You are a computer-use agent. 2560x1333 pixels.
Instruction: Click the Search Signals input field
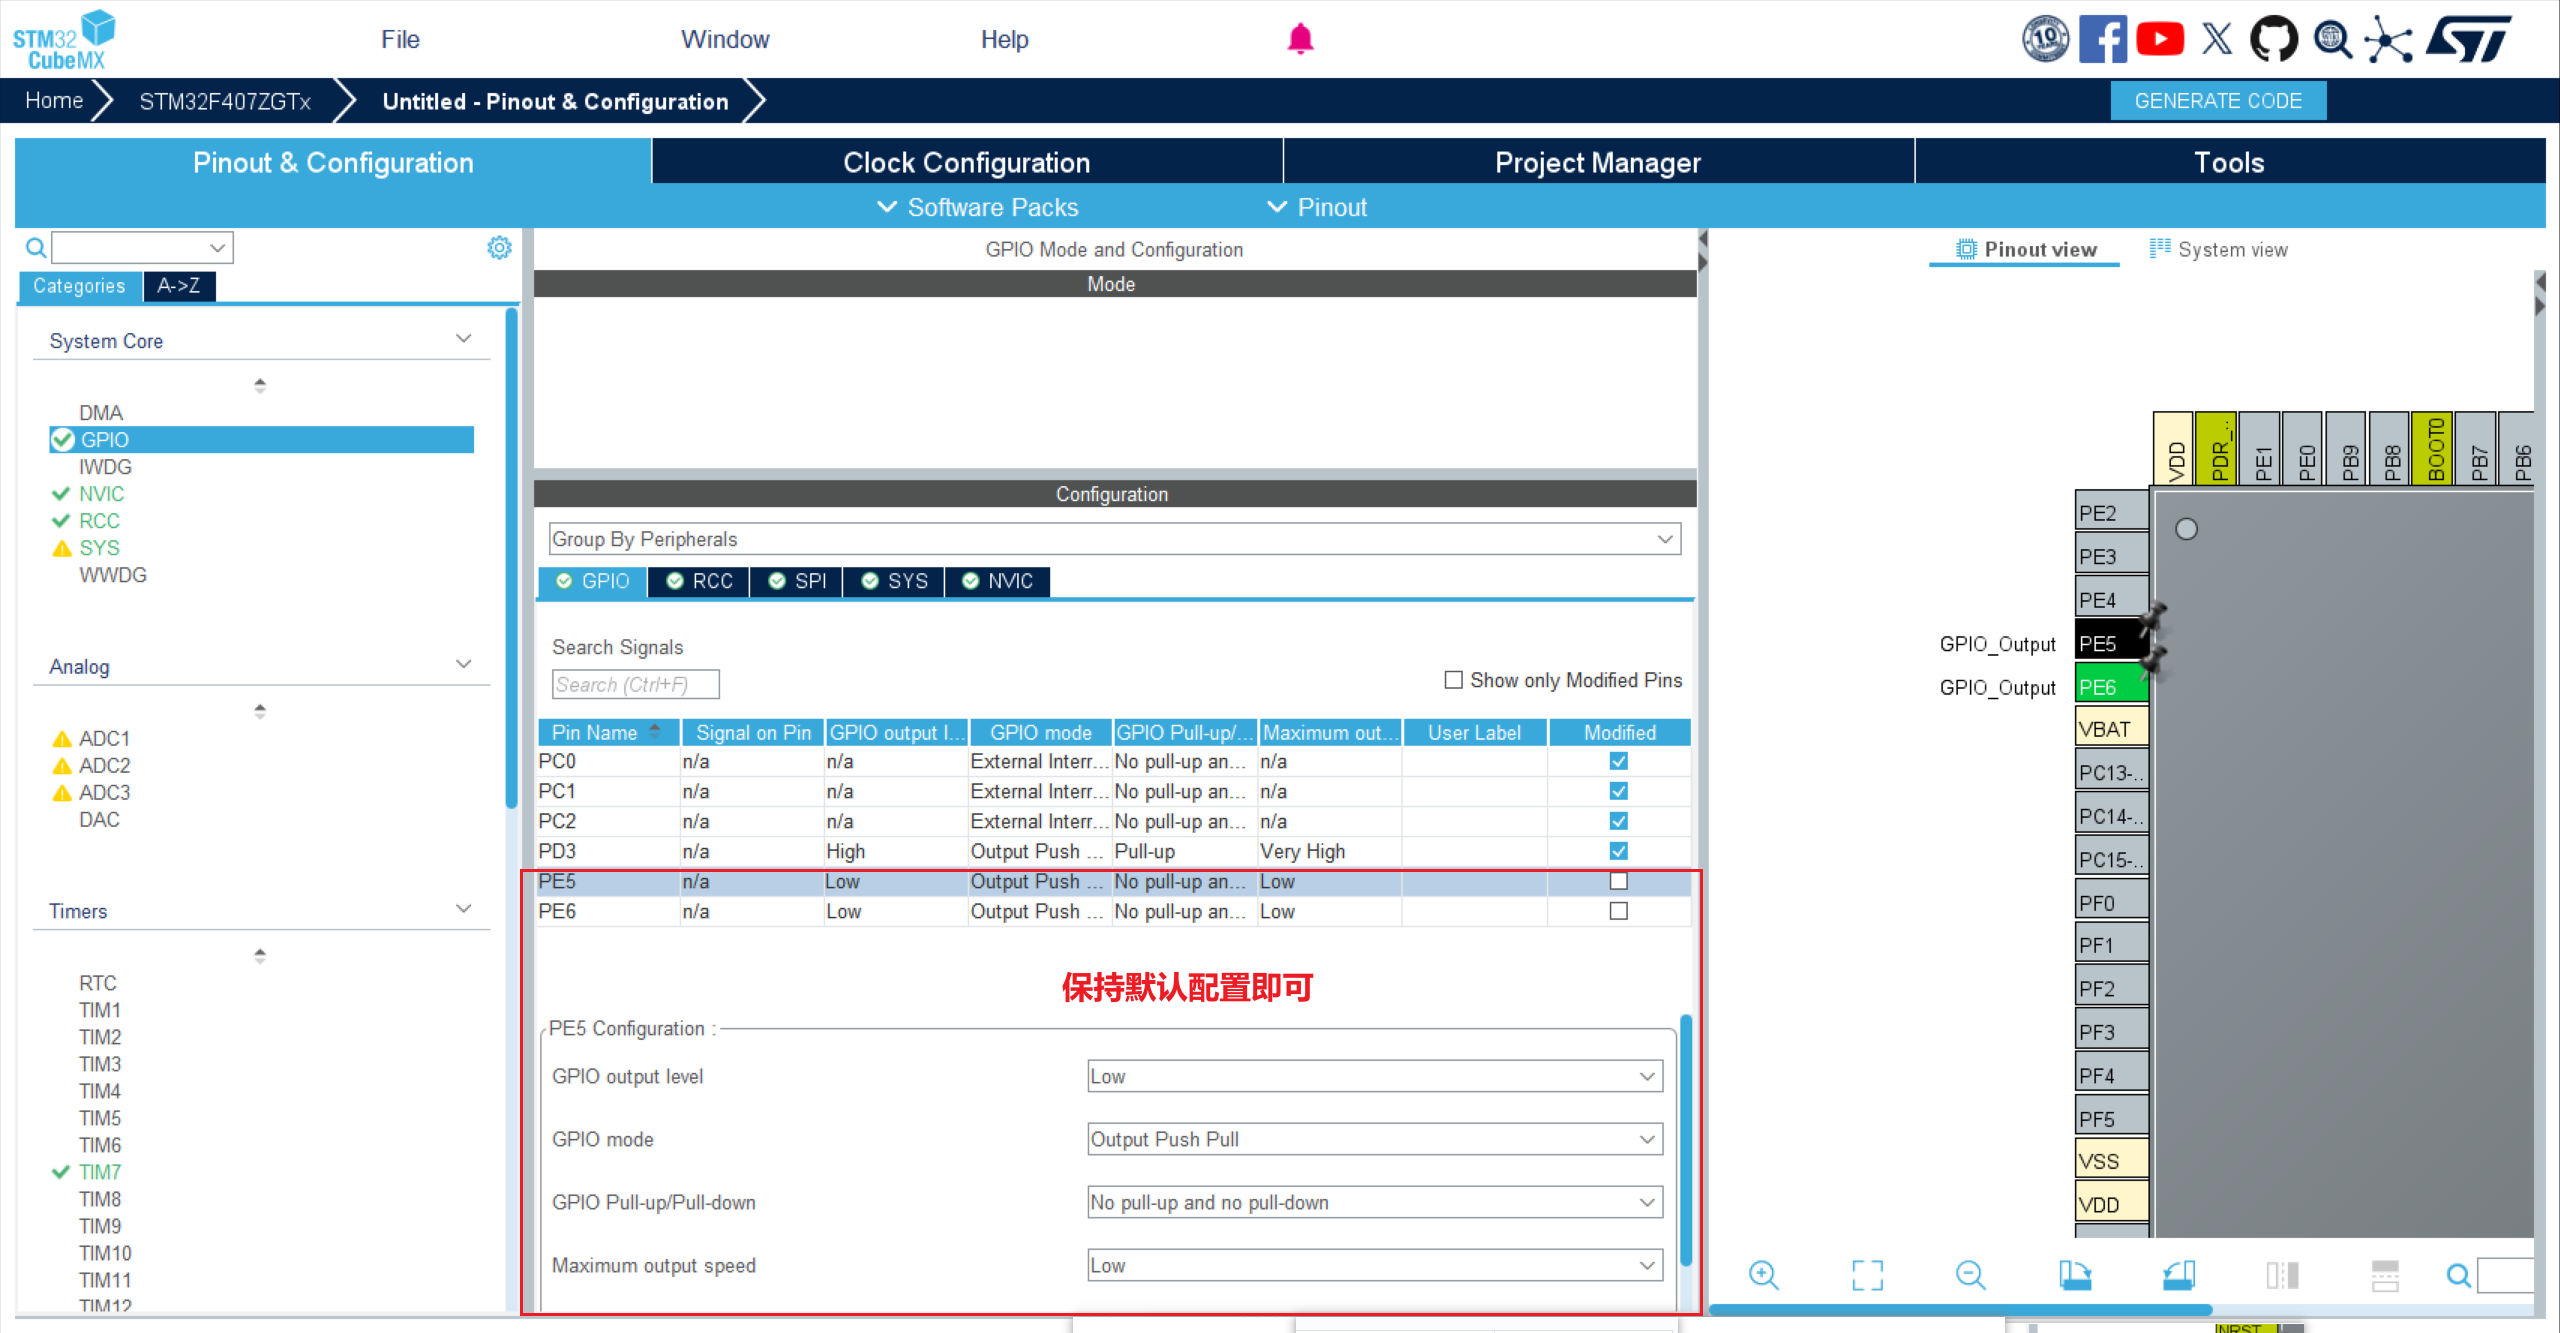(x=635, y=684)
